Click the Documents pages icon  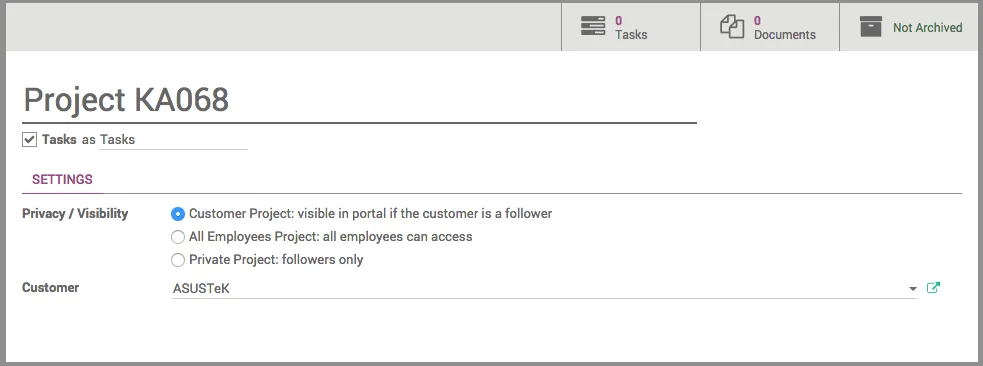click(x=732, y=27)
